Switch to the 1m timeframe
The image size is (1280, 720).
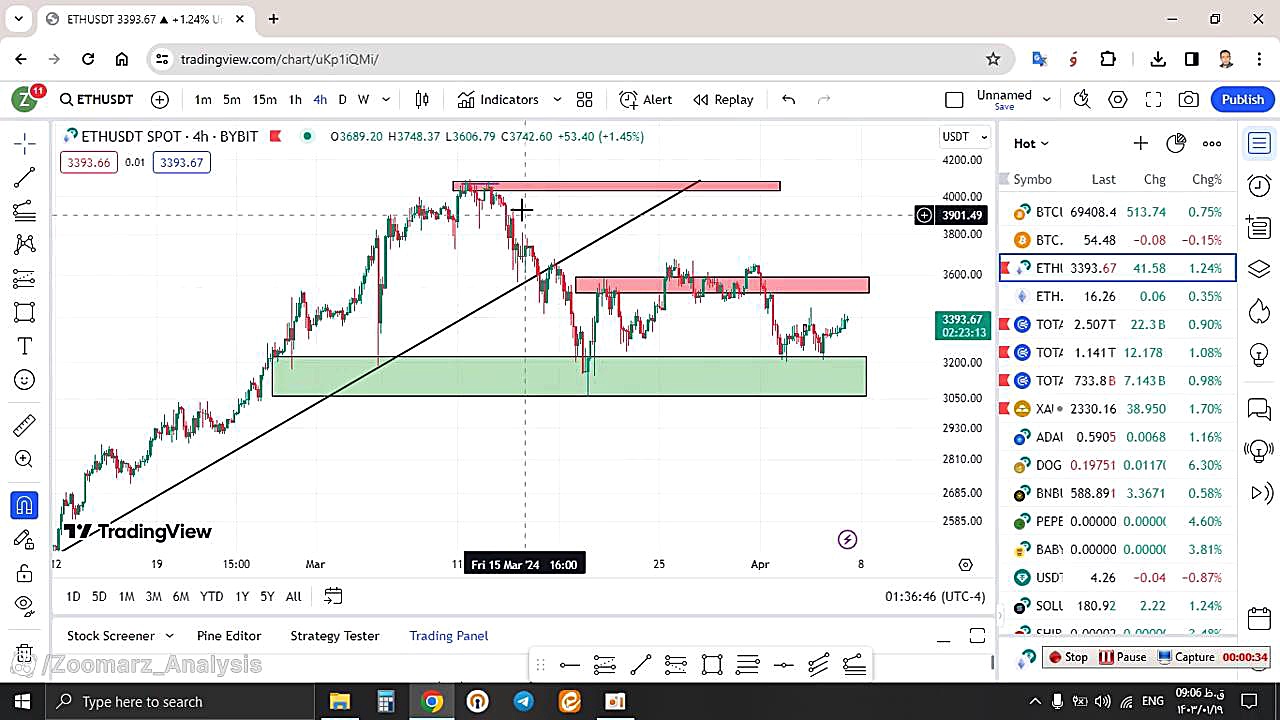203,99
